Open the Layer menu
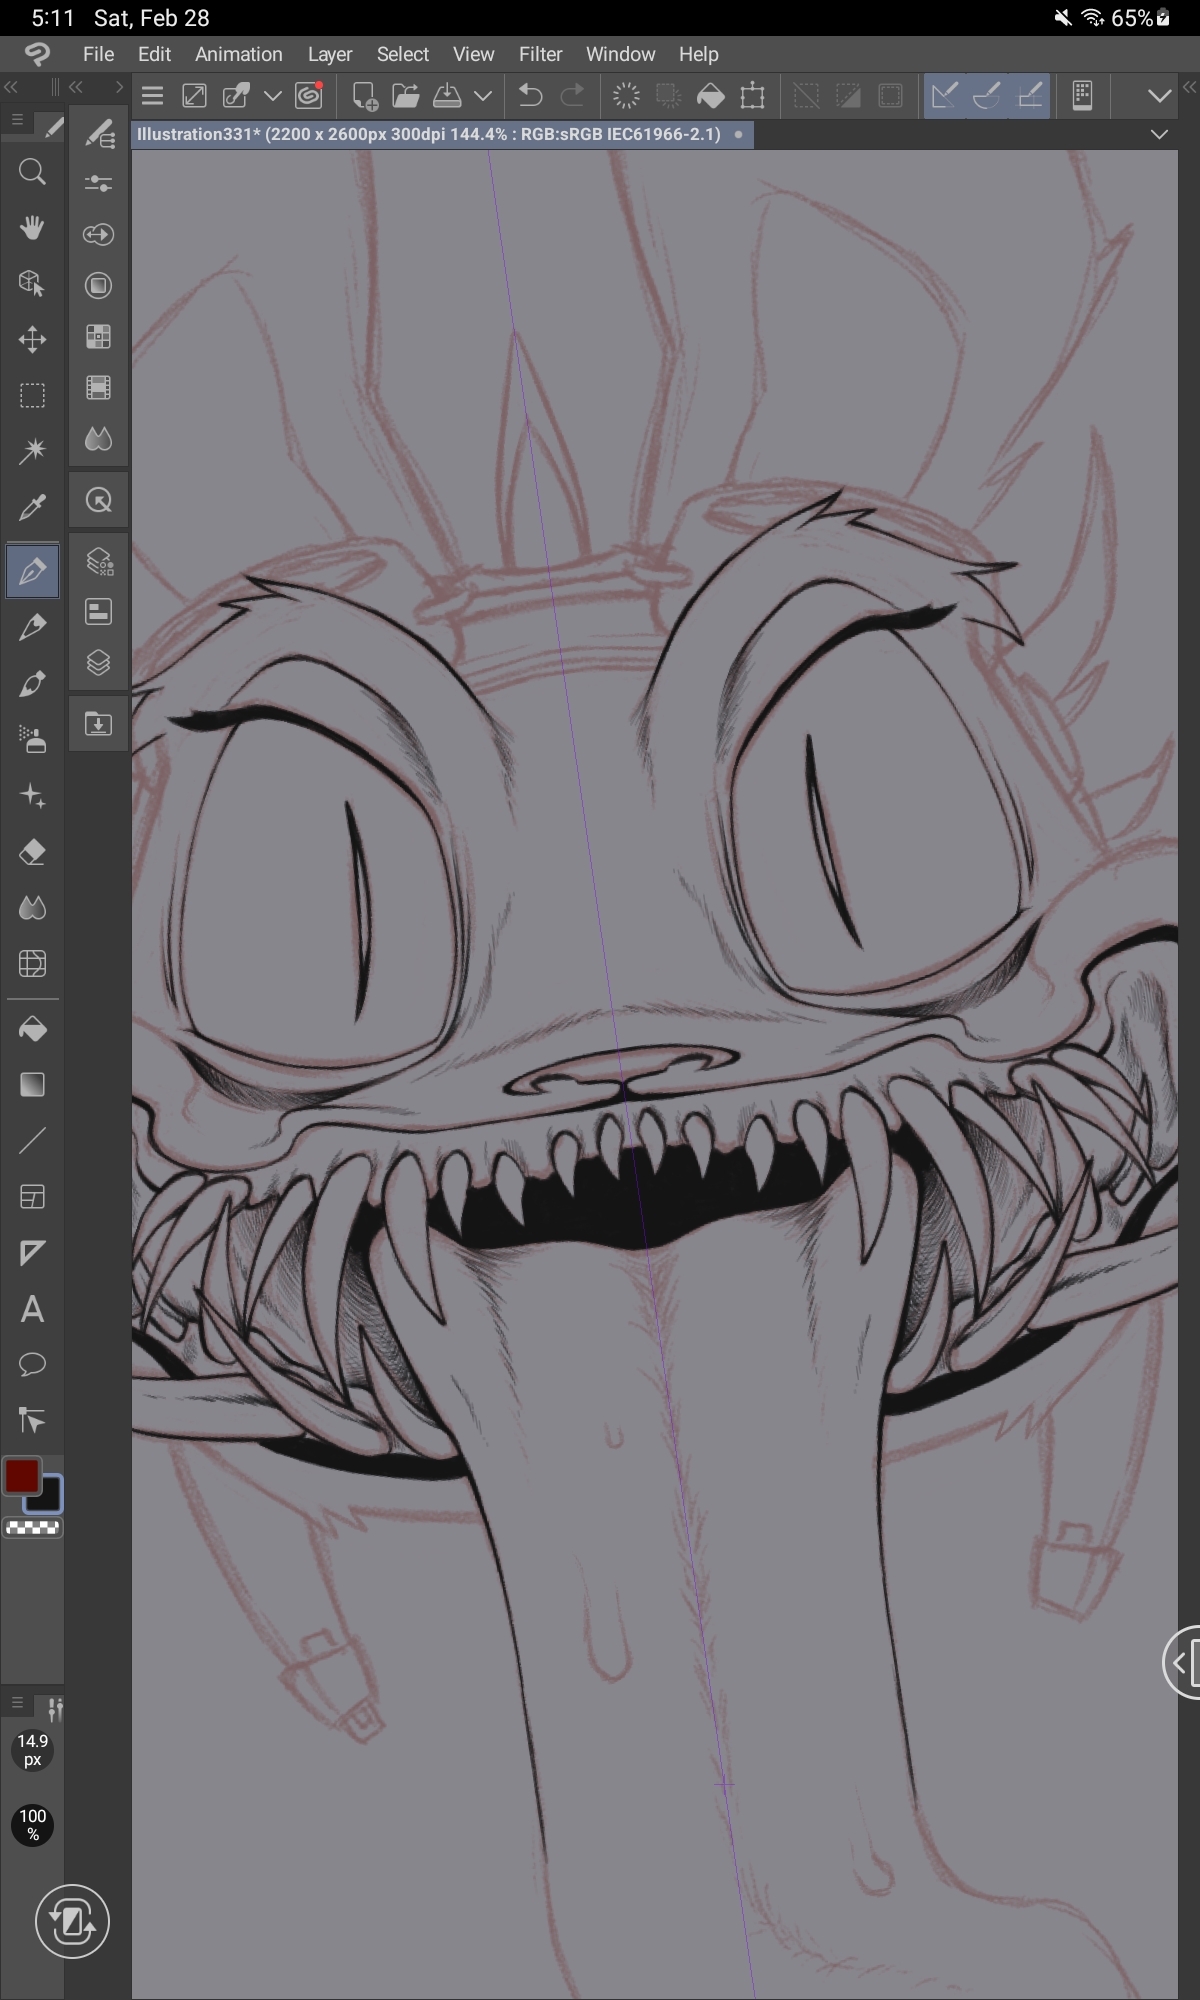 [x=329, y=54]
